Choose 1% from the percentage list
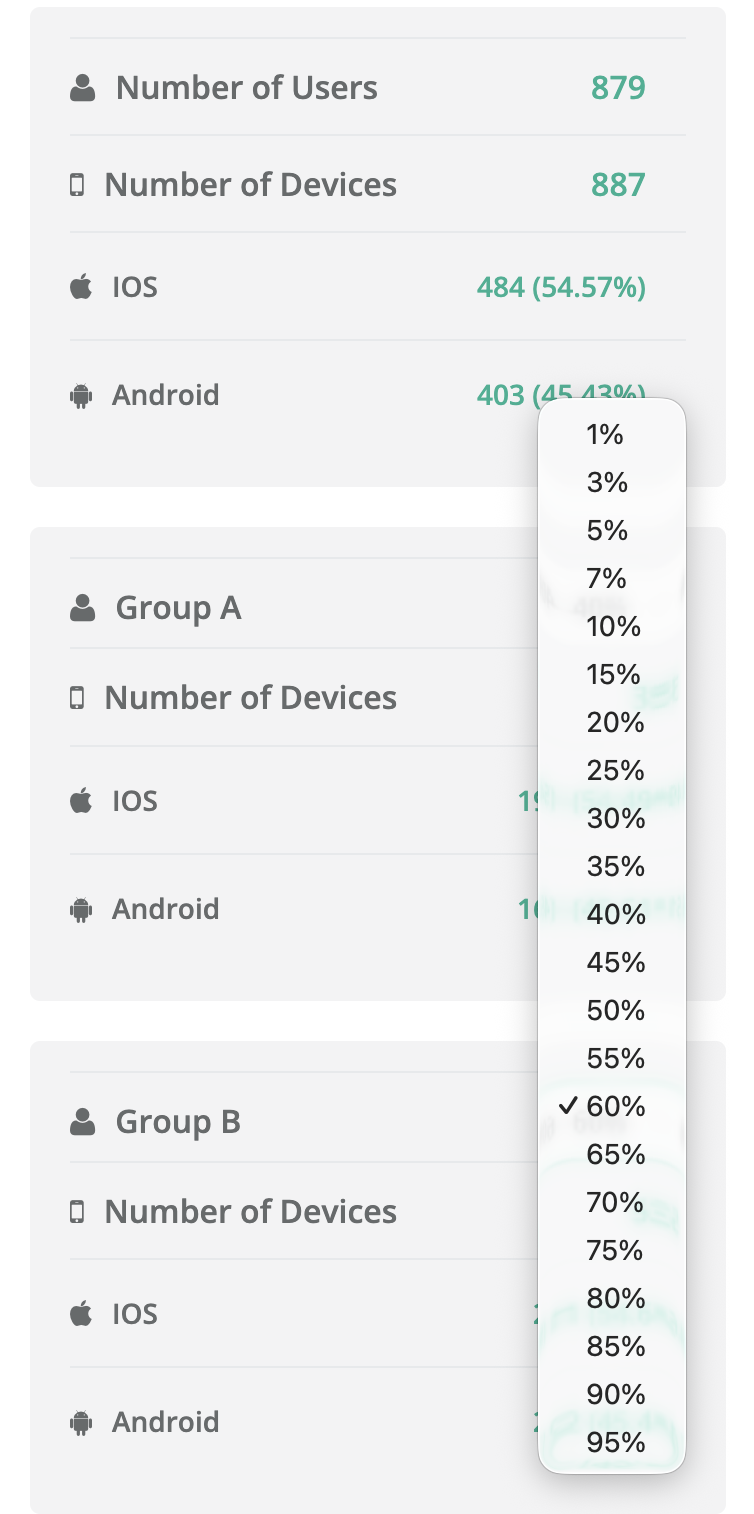This screenshot has height=1514, width=754. click(605, 434)
